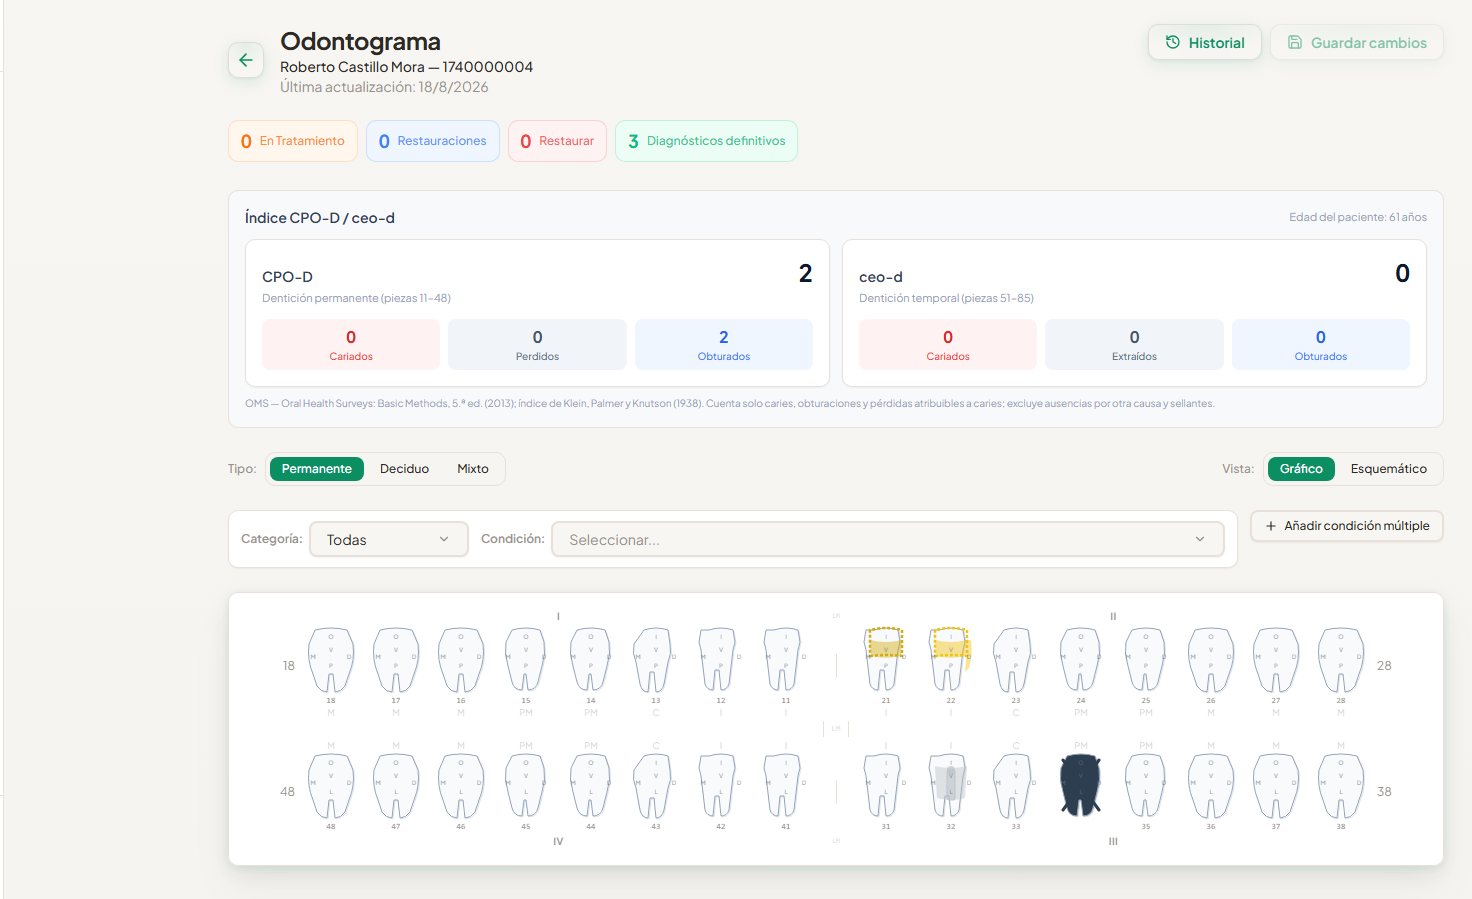Click the Última actualización date text

(x=384, y=87)
